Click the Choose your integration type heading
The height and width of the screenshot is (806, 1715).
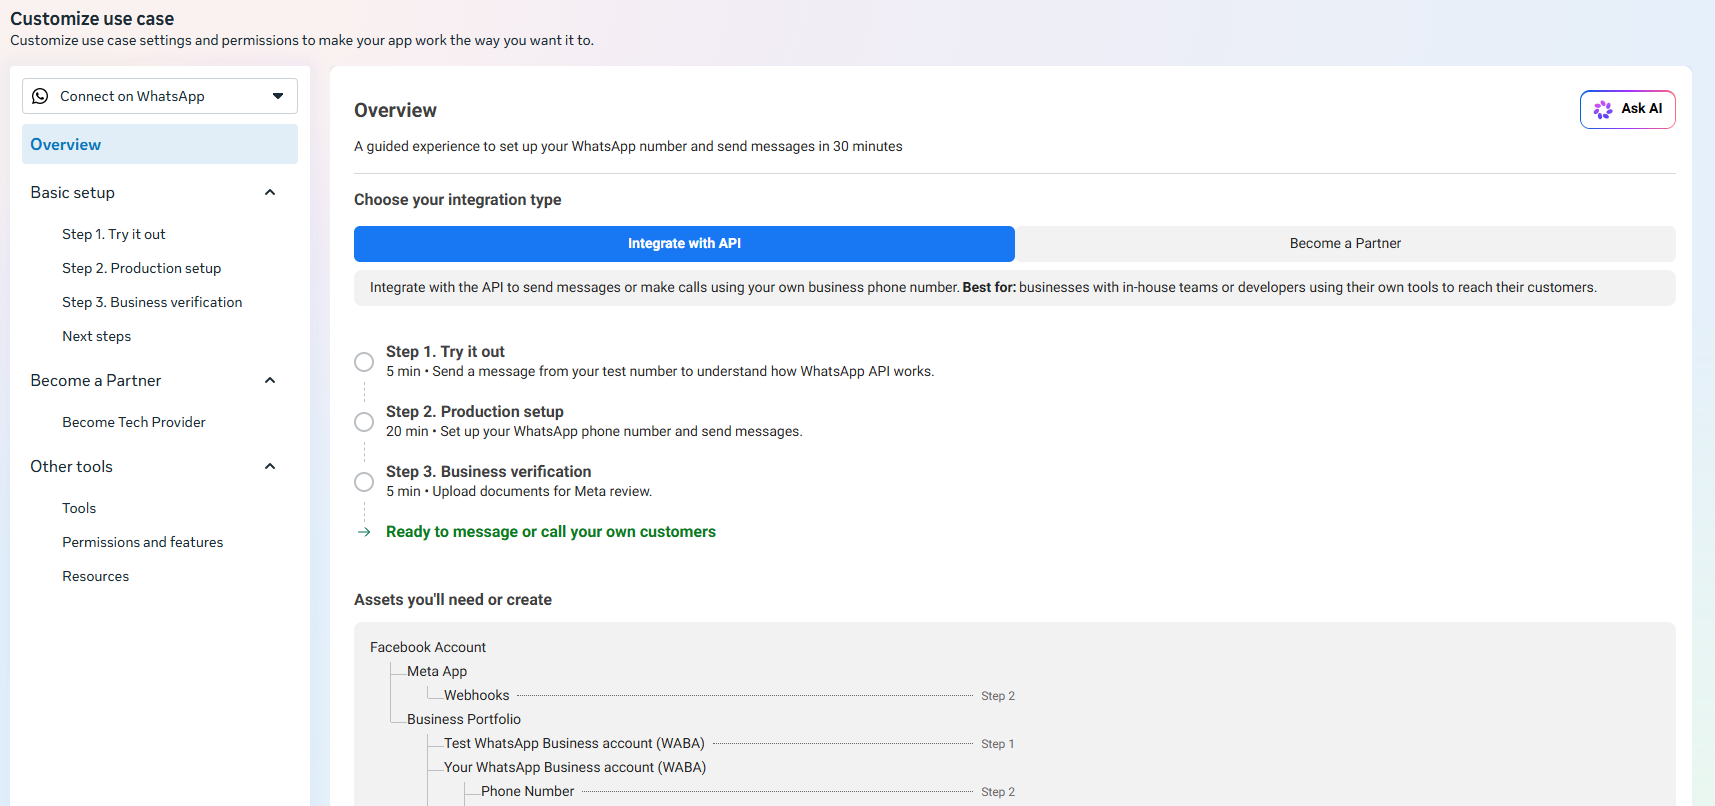[x=457, y=200]
